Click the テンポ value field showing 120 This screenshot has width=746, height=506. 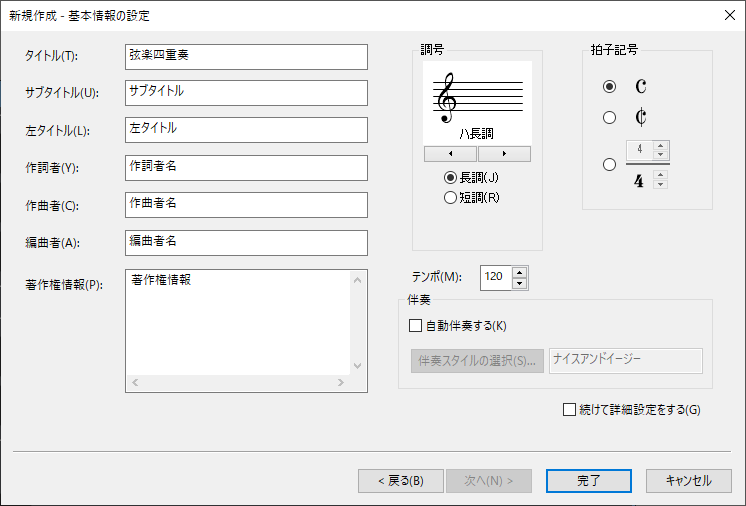tap(496, 278)
